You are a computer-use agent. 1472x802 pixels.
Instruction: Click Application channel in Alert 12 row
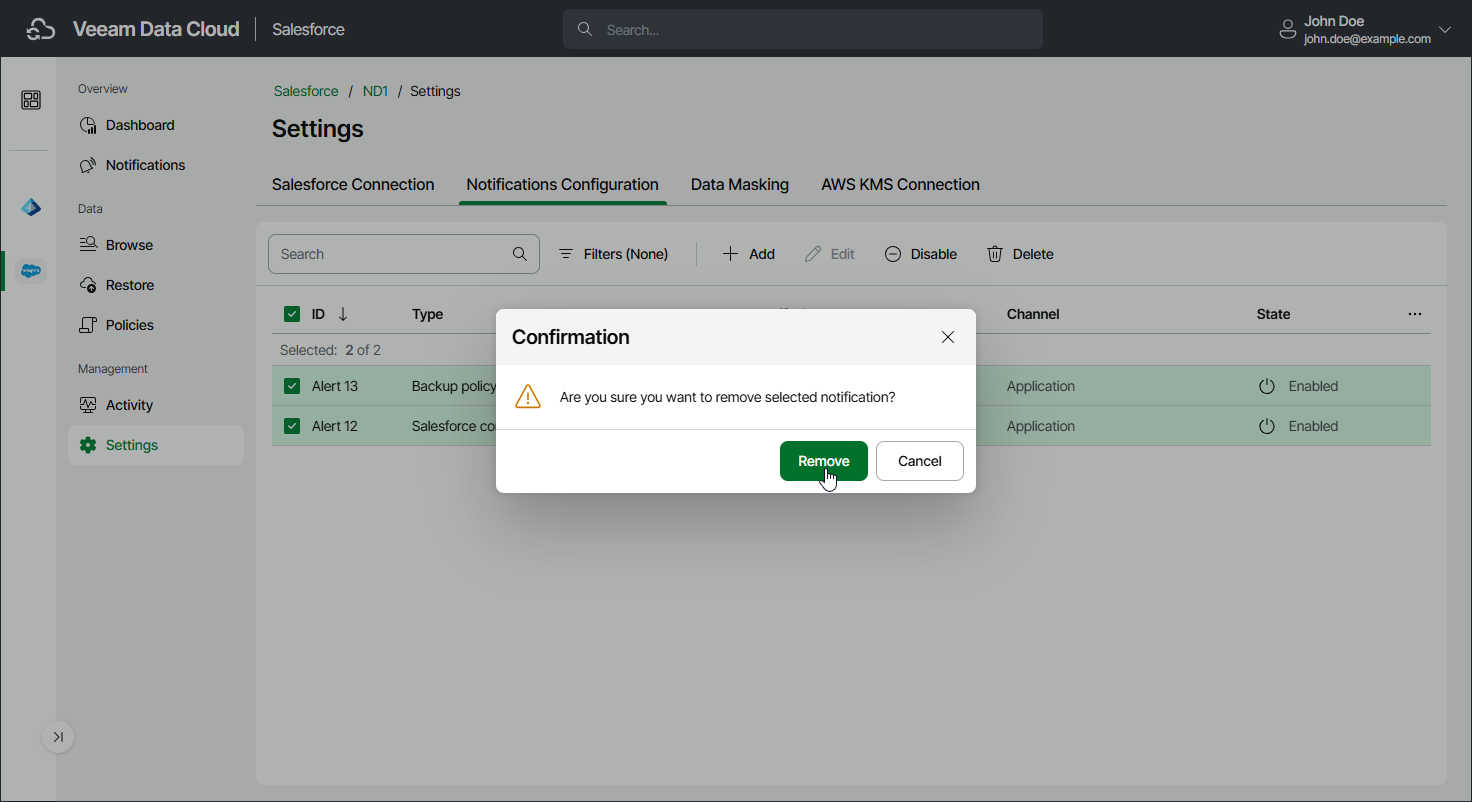(x=1041, y=426)
